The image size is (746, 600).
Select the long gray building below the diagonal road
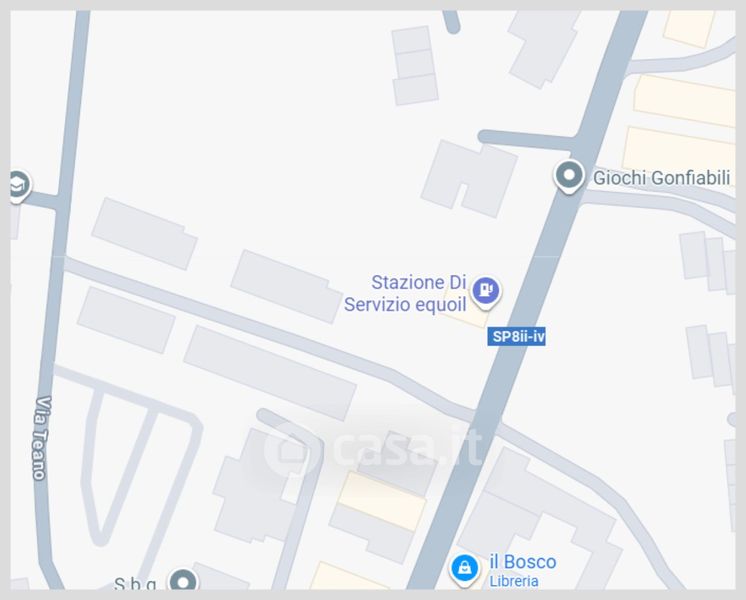tap(270, 374)
